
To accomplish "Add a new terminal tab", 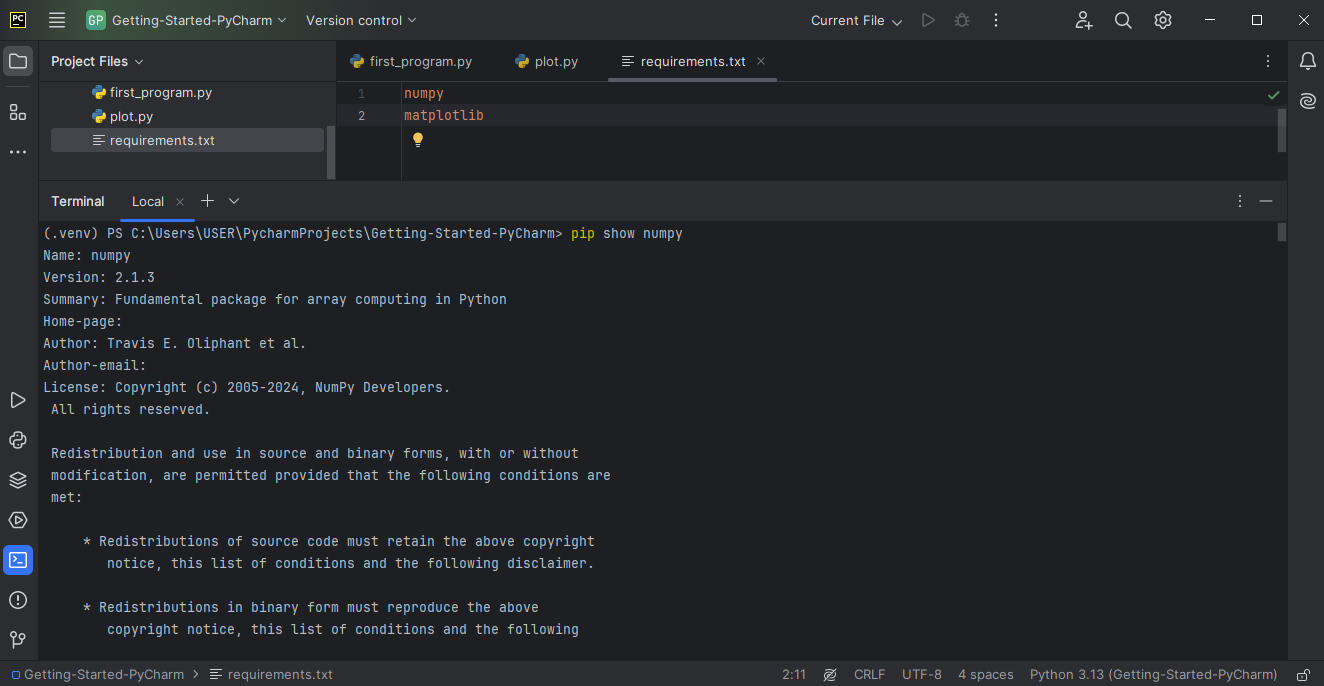I will 207,201.
